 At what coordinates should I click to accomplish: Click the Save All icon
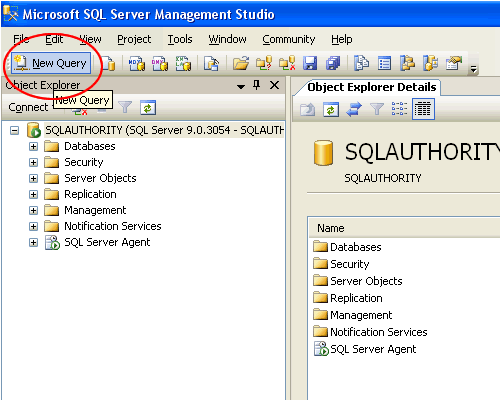tap(333, 63)
